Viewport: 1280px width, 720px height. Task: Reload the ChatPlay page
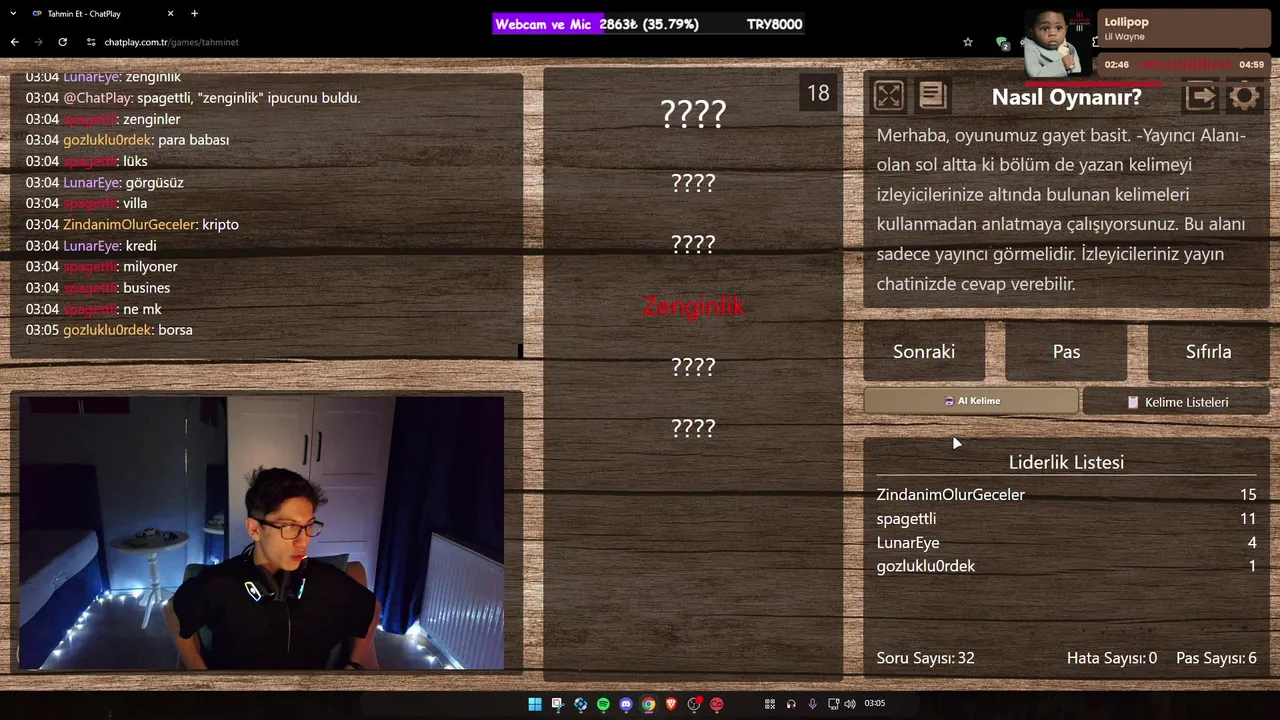click(62, 42)
